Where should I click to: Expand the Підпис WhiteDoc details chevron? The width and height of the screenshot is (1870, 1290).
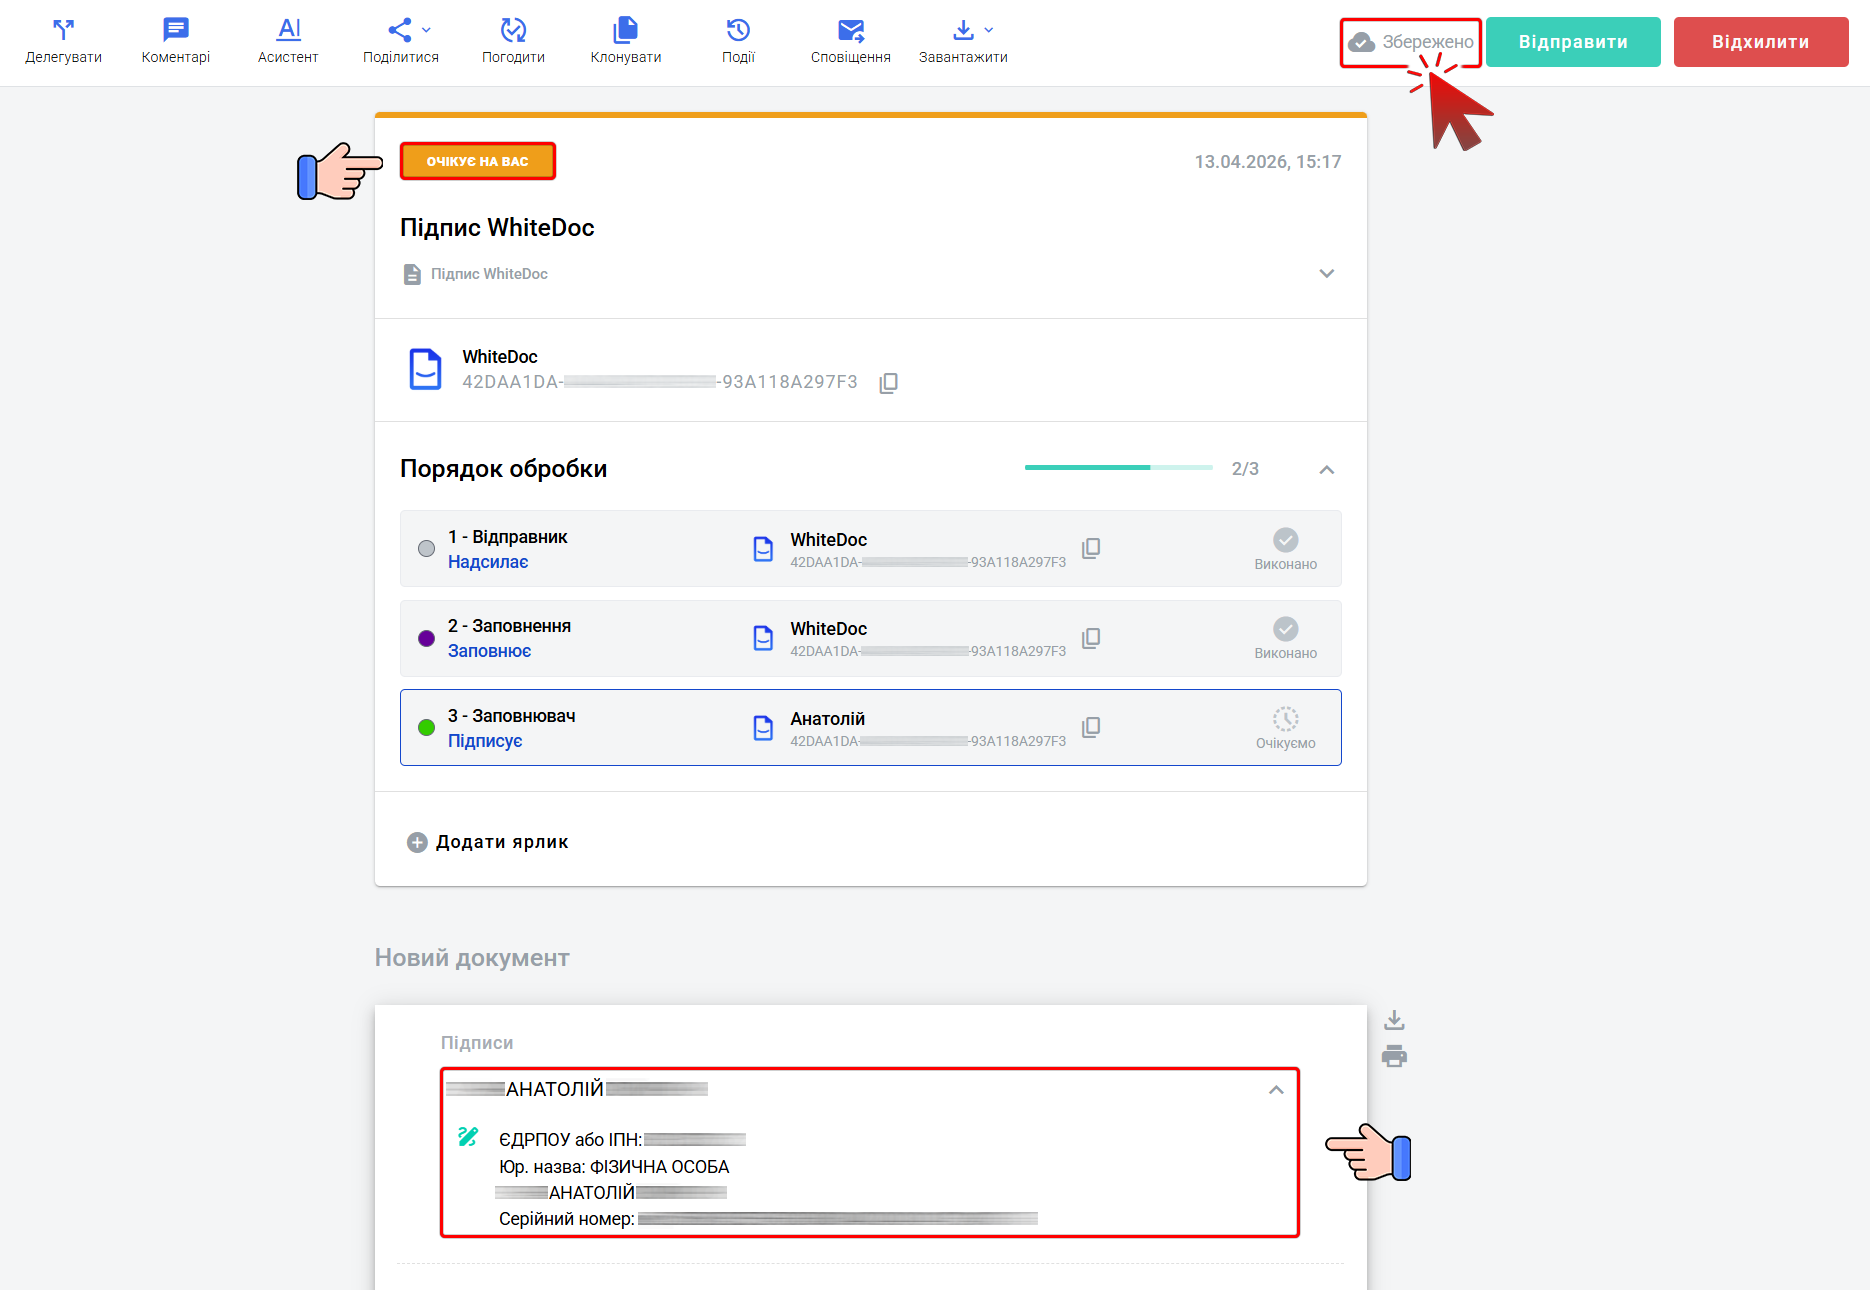pyautogui.click(x=1326, y=274)
